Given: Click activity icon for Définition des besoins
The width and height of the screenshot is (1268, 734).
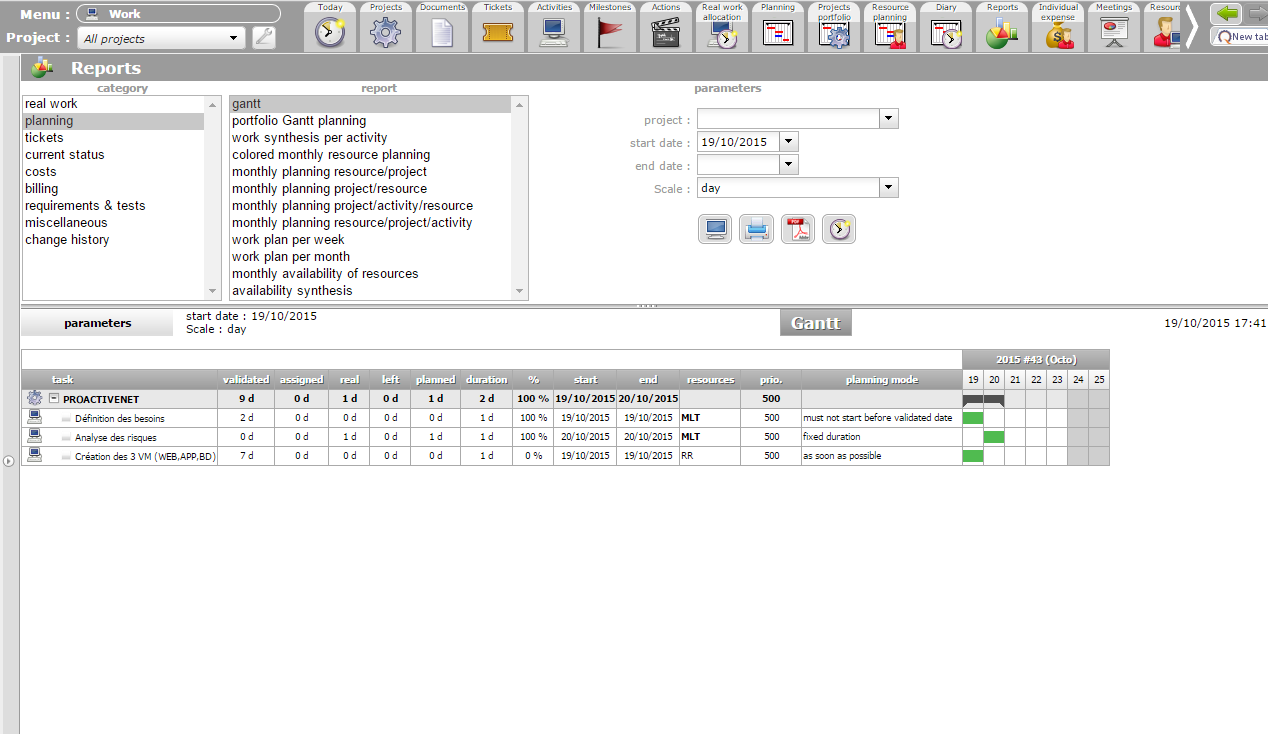Looking at the screenshot, I should (35, 417).
